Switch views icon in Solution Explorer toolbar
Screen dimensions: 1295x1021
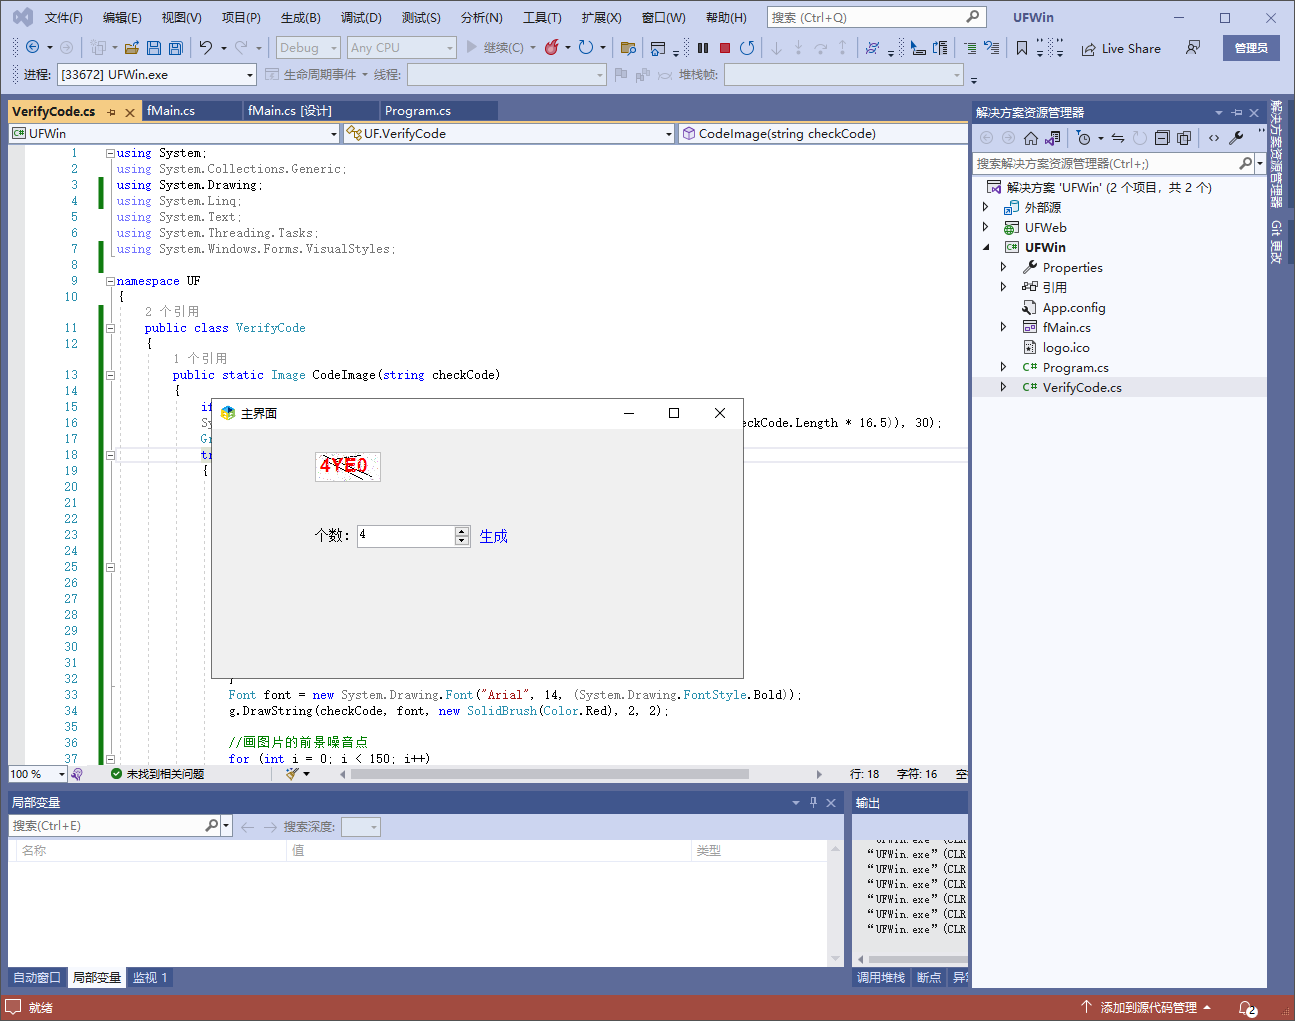1053,138
